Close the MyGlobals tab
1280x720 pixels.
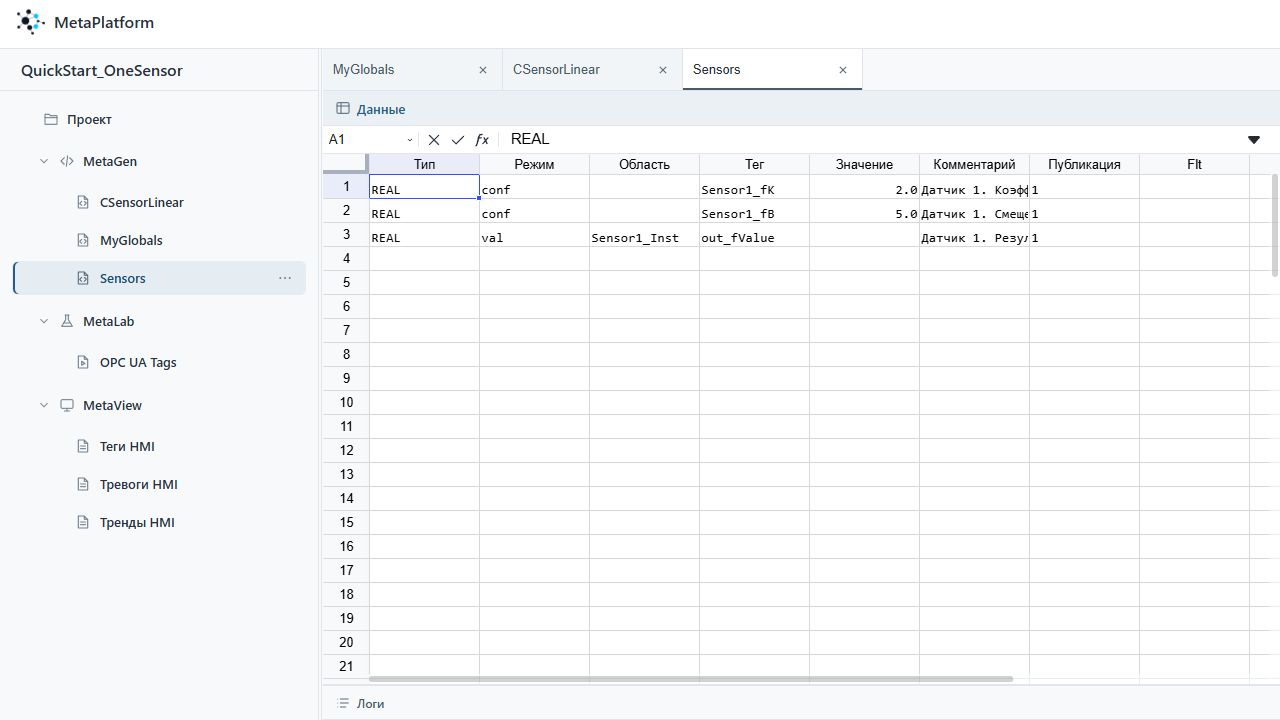tap(483, 70)
